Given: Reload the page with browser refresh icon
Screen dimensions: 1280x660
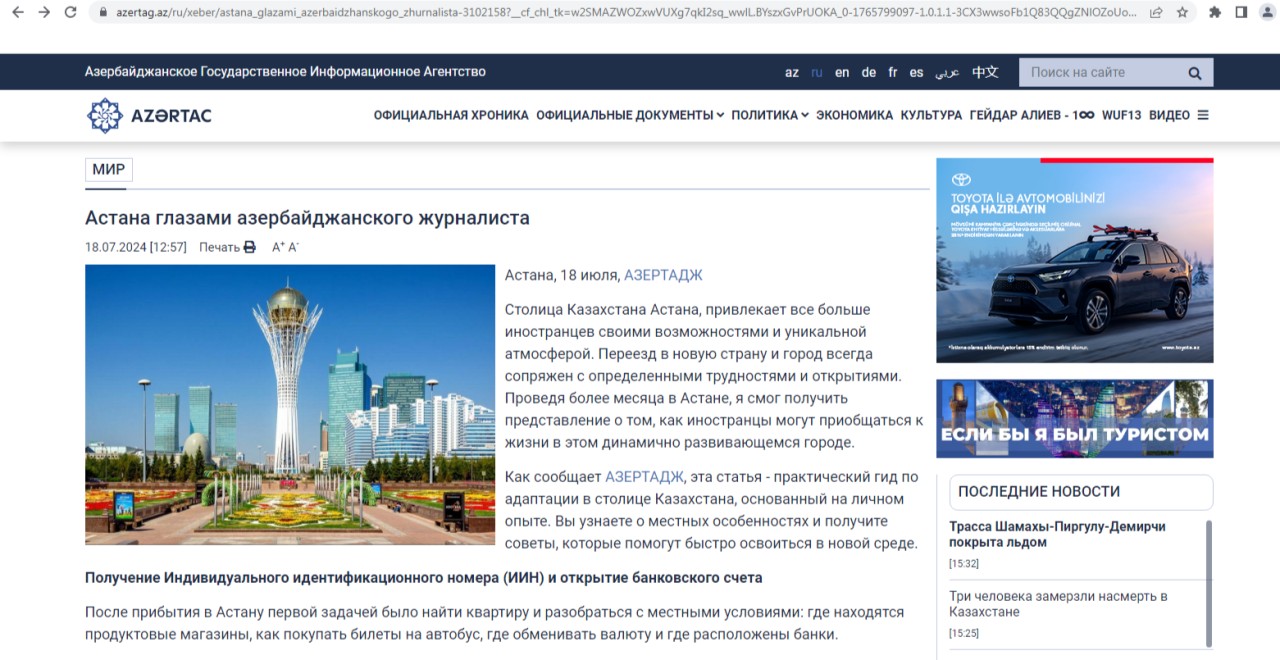Looking at the screenshot, I should point(70,12).
